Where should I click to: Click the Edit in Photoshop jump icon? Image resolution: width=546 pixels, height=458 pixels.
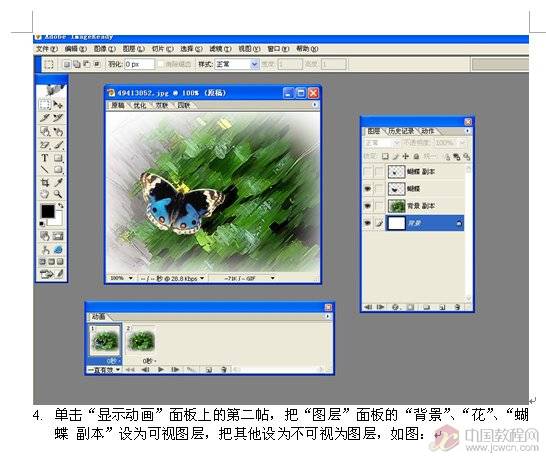(x=47, y=274)
